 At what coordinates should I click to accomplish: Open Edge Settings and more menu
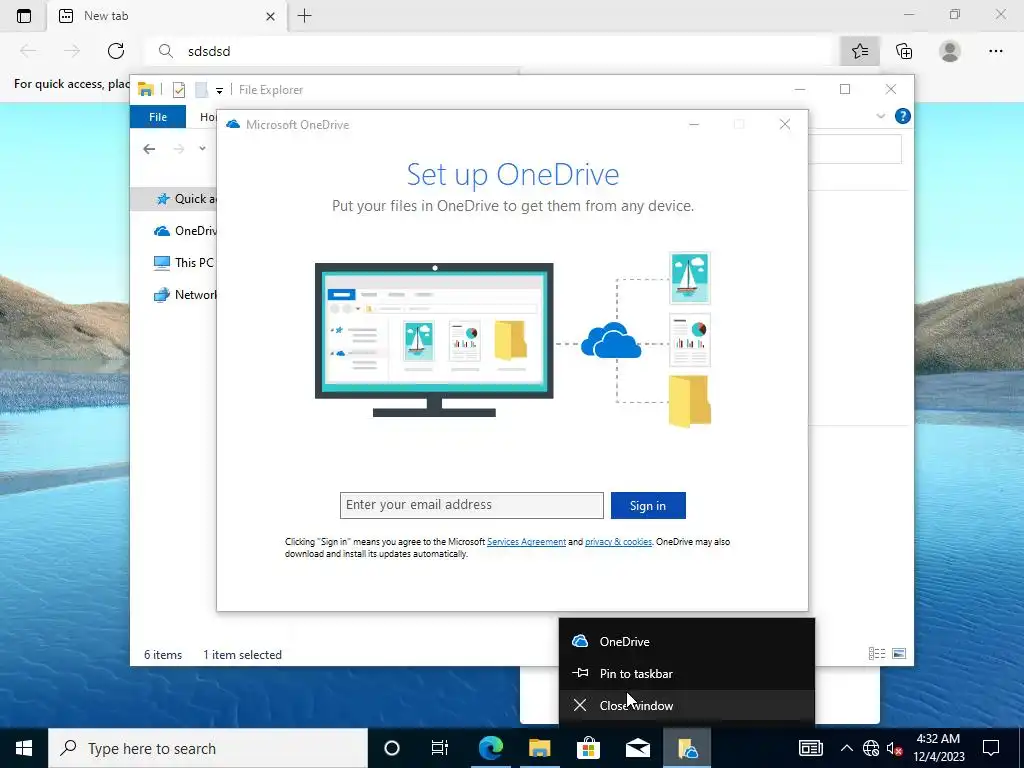(995, 51)
